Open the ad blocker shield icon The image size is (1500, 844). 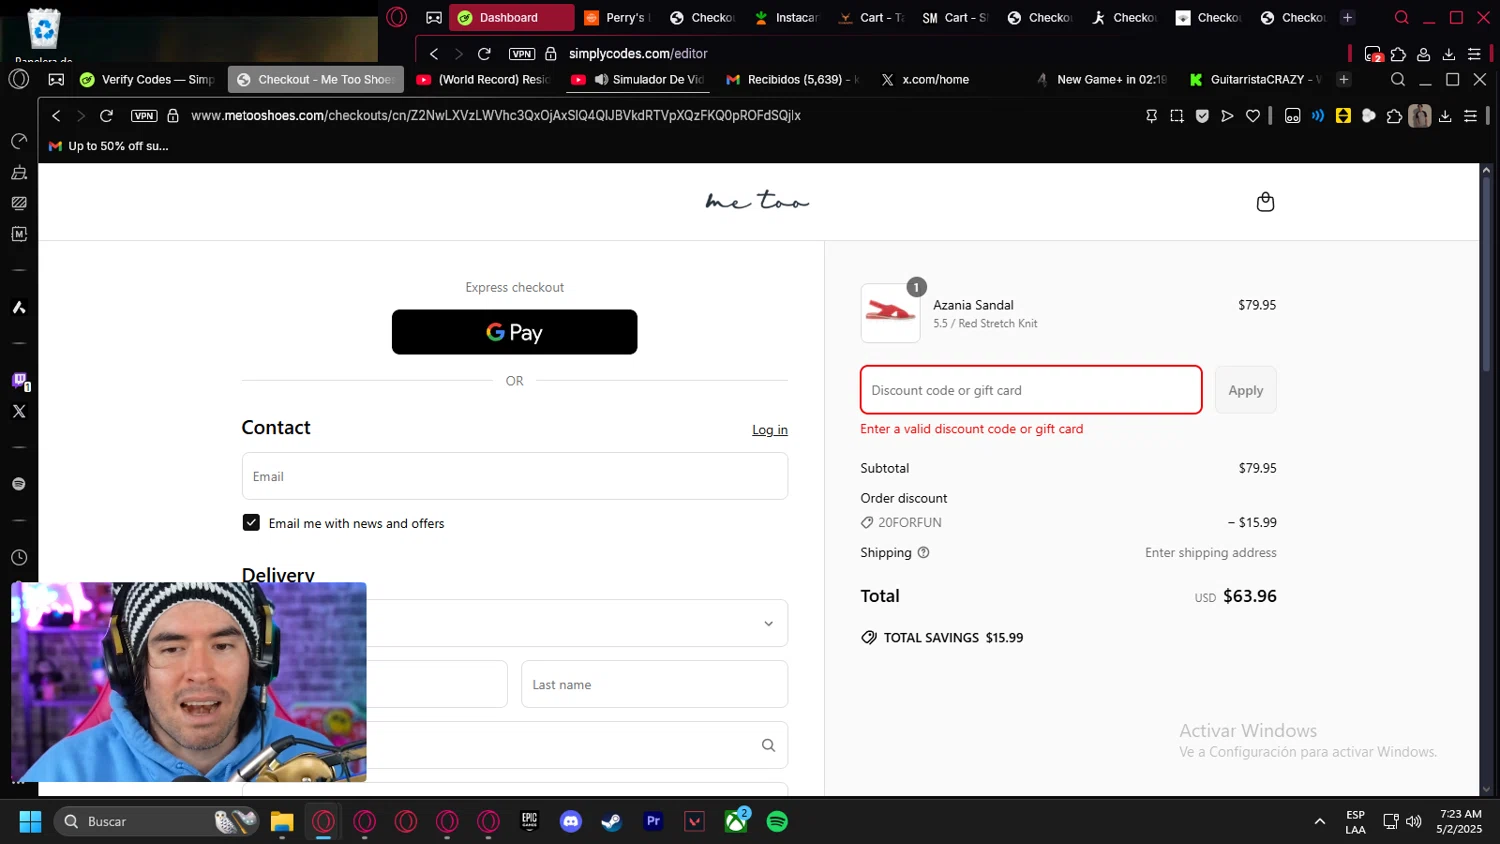(1202, 116)
